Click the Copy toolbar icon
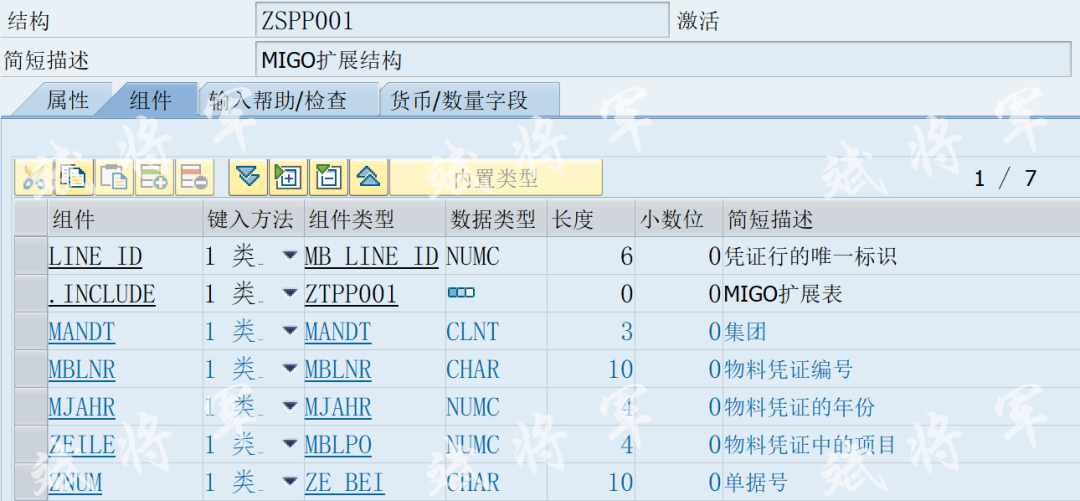The width and height of the screenshot is (1080, 501). point(73,178)
